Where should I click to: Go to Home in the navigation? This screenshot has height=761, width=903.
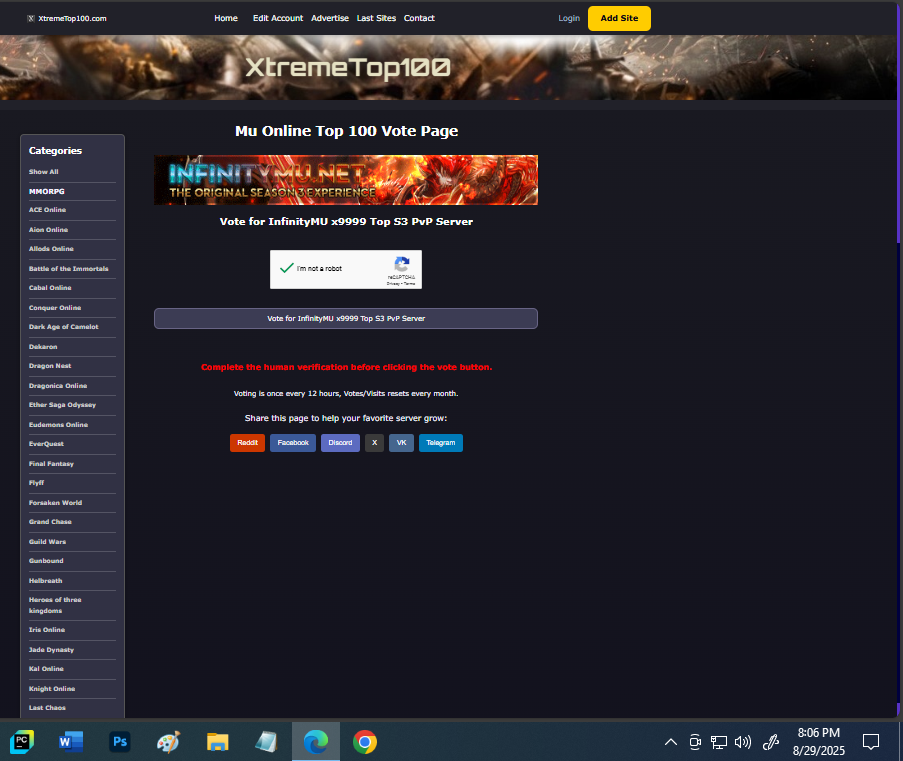click(x=226, y=18)
